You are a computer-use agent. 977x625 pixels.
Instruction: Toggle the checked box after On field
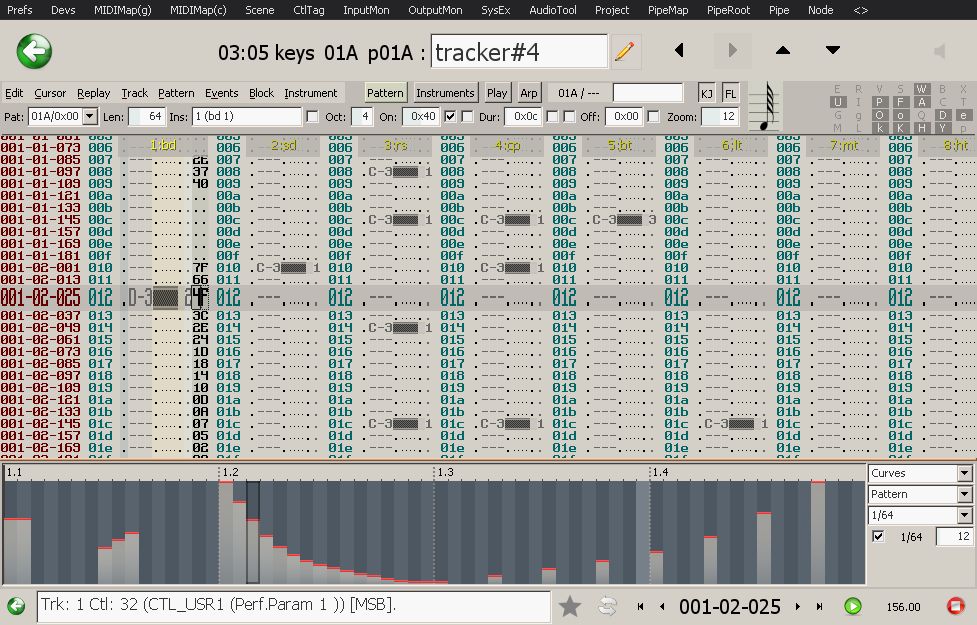pos(451,117)
